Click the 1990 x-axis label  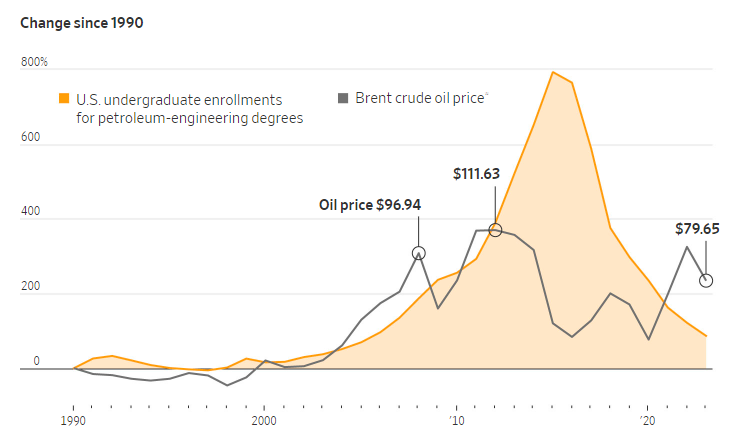coord(73,421)
